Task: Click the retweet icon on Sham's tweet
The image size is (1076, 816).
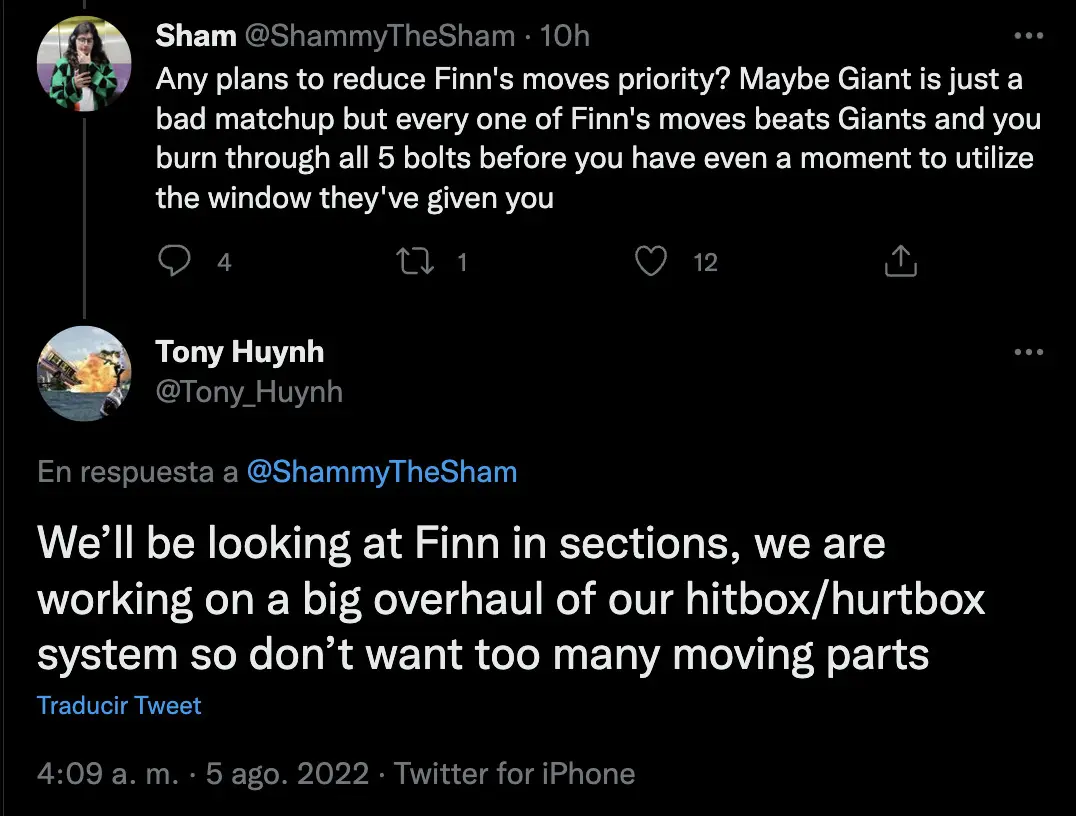Action: (x=415, y=261)
